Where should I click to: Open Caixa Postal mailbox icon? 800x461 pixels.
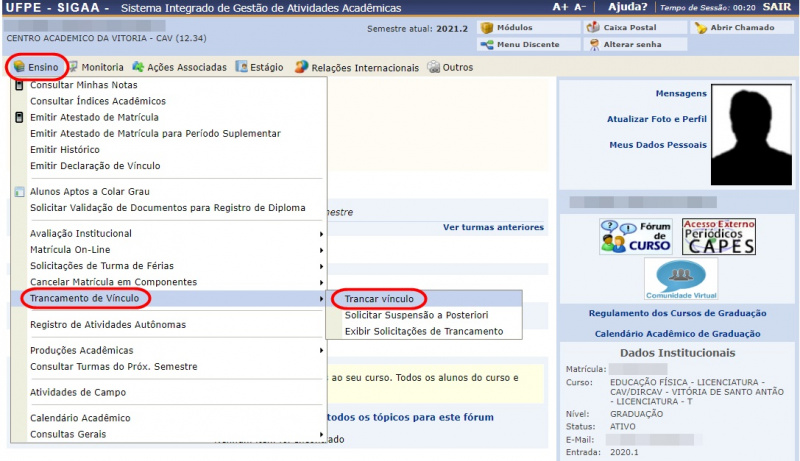594,27
